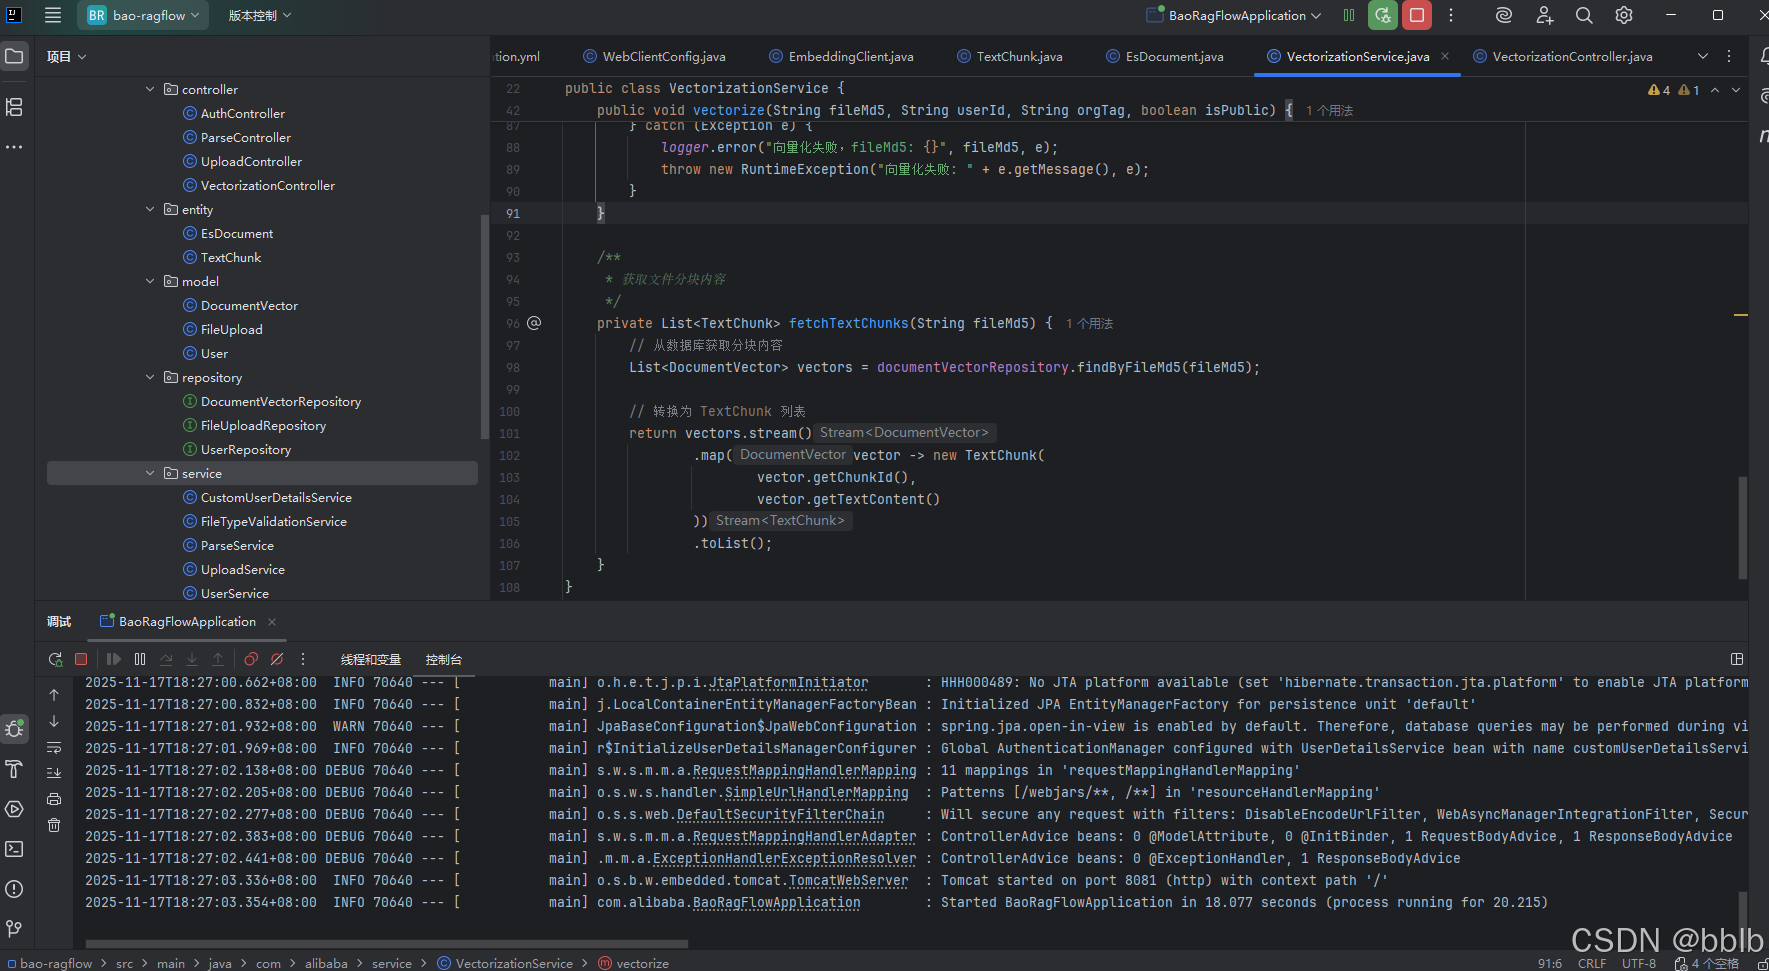This screenshot has width=1769, height=971.
Task: Collapse the controller folder in project tree
Action: tap(150, 89)
